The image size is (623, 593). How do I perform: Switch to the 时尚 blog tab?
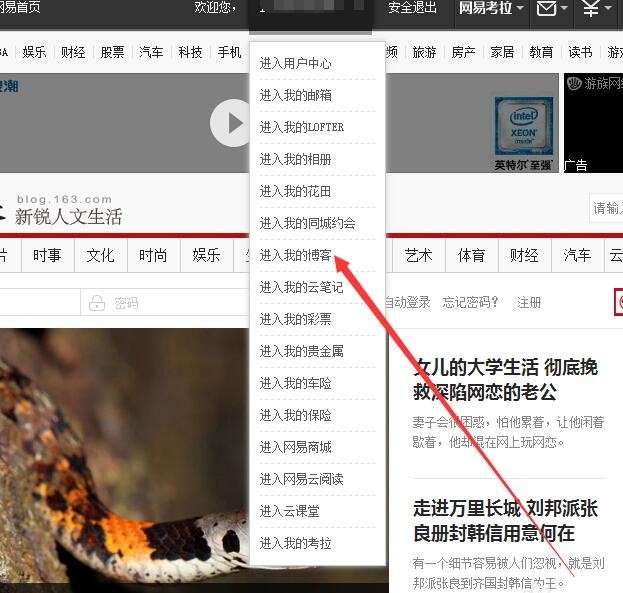click(x=153, y=255)
